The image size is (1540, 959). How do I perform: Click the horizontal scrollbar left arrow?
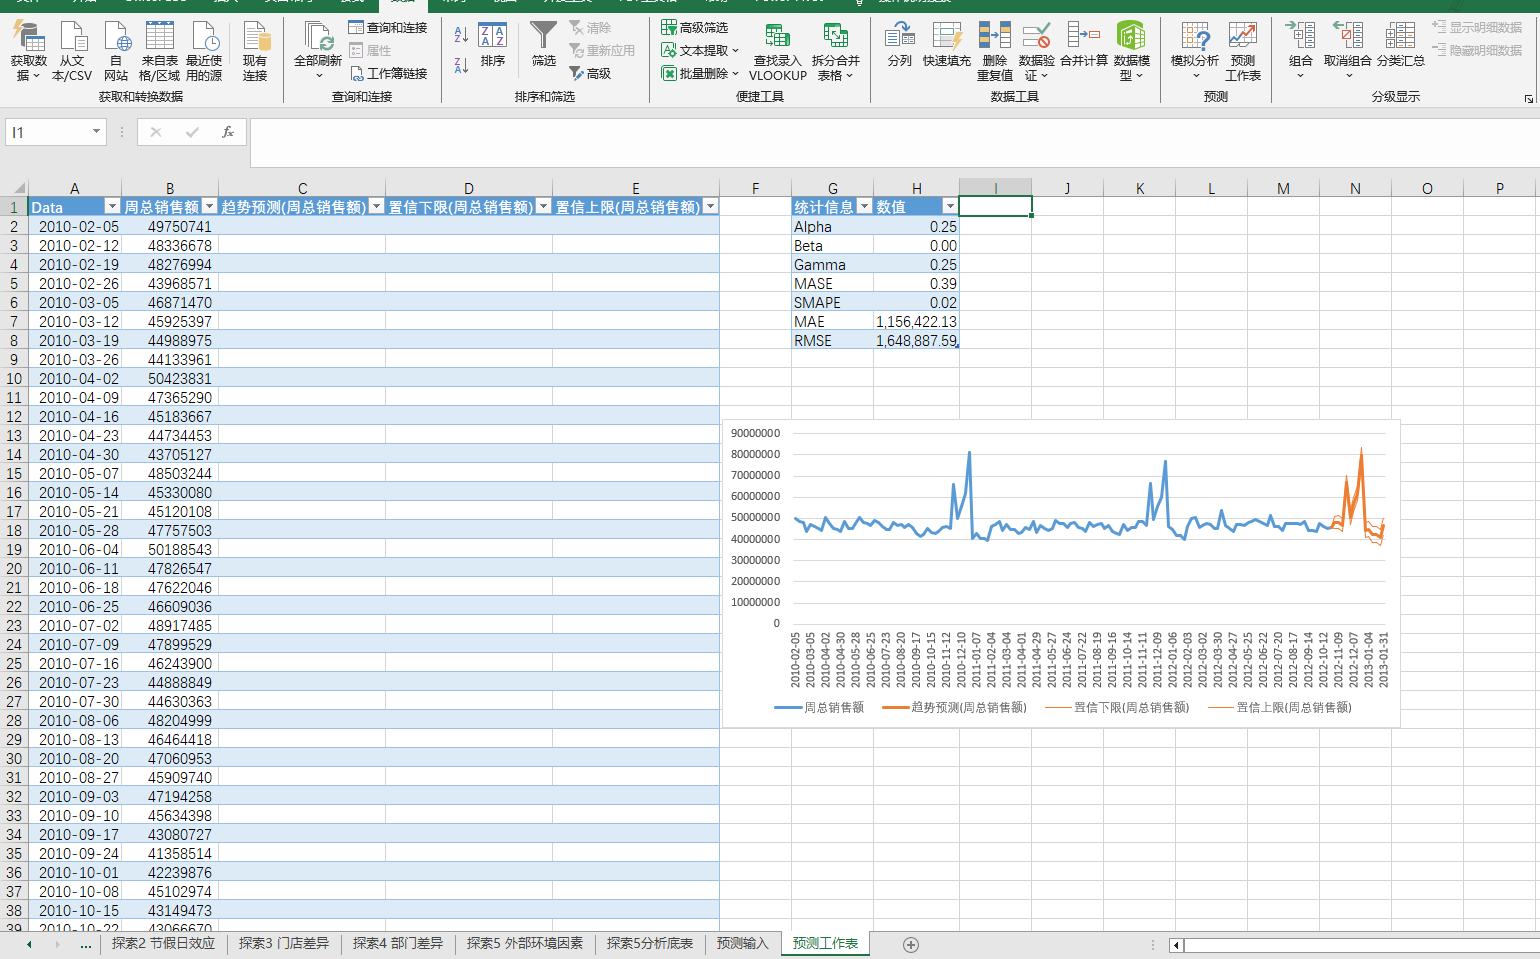point(1176,945)
